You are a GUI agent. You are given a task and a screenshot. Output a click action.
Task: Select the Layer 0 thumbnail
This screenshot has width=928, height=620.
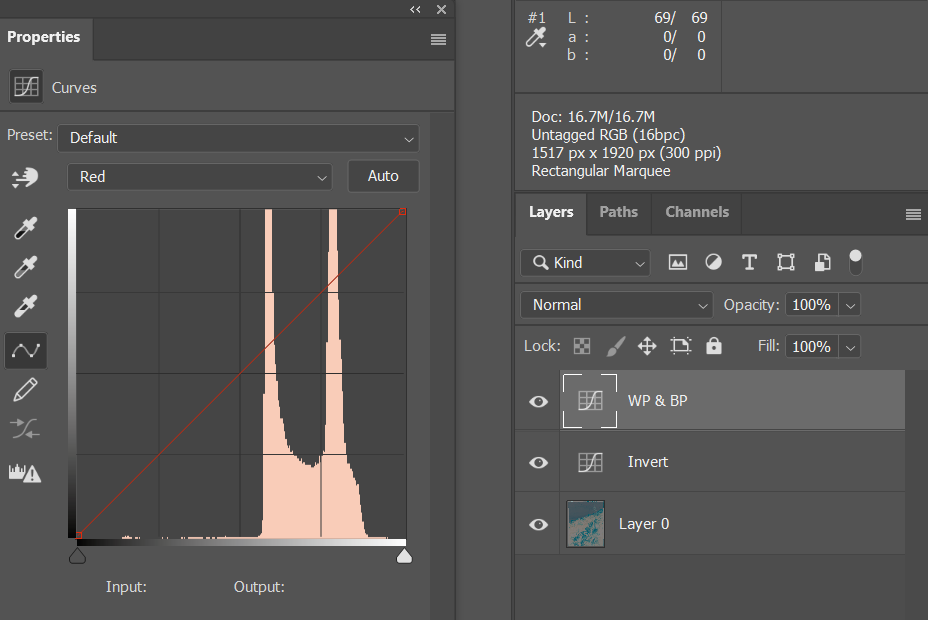point(585,524)
